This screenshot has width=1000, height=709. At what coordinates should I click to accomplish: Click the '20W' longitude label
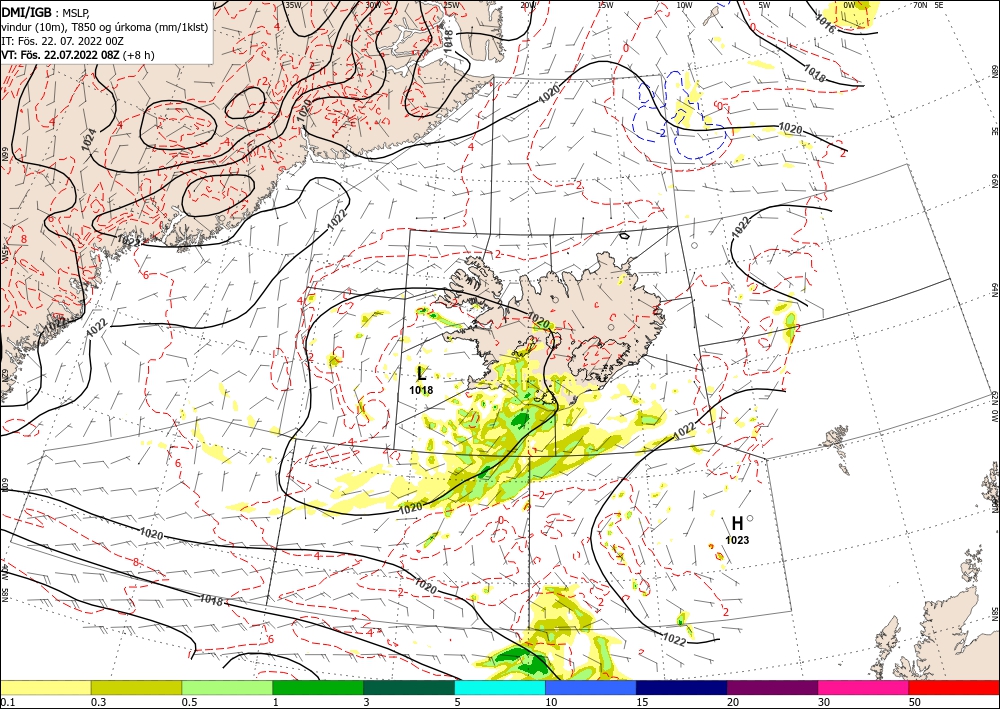(x=527, y=4)
